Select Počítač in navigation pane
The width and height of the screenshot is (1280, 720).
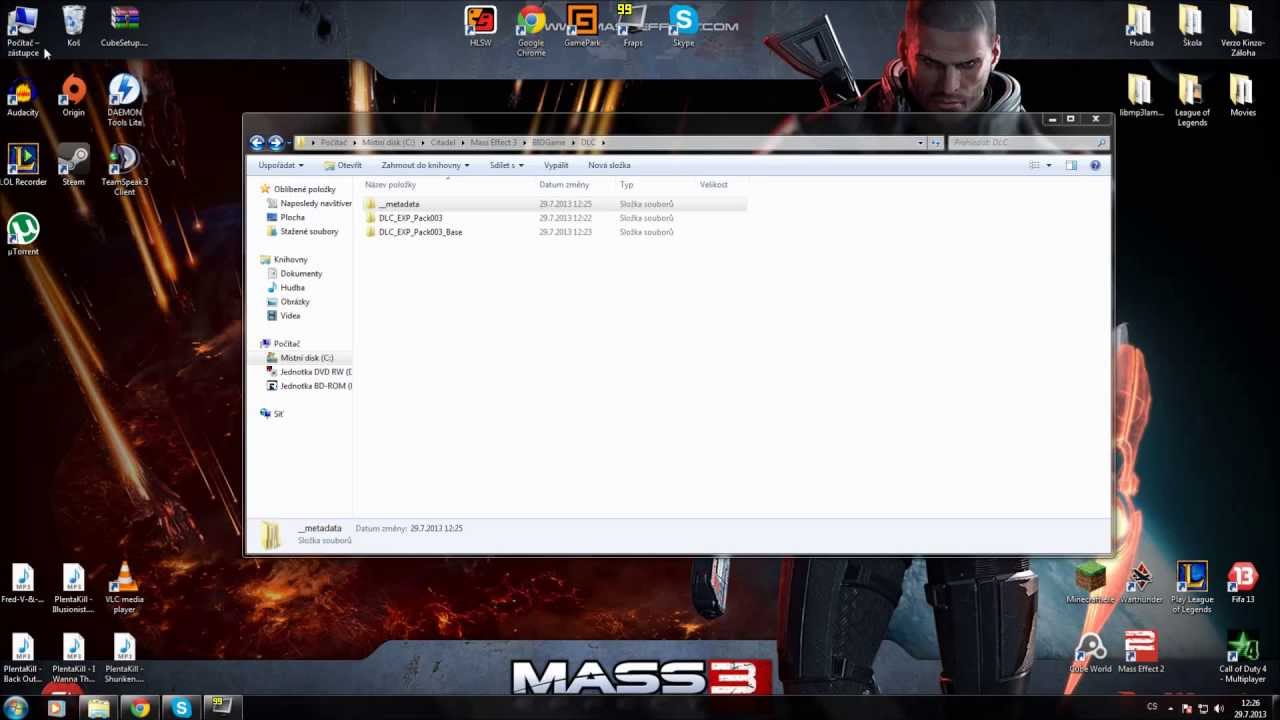click(x=286, y=343)
